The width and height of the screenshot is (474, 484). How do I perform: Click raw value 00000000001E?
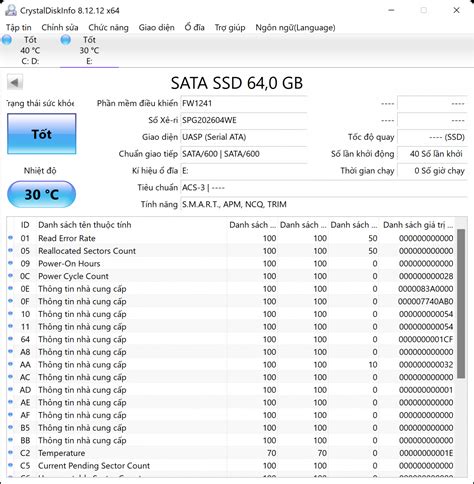tap(426, 453)
